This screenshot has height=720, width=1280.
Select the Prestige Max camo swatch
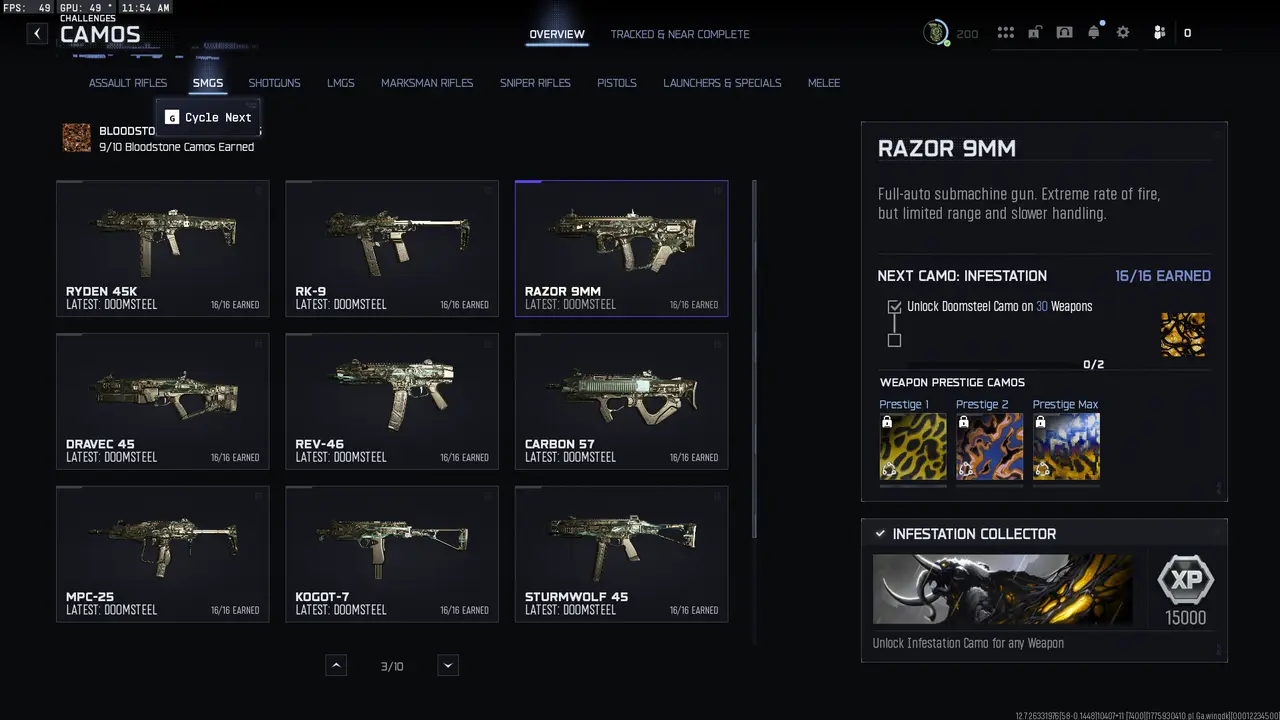coord(1066,447)
